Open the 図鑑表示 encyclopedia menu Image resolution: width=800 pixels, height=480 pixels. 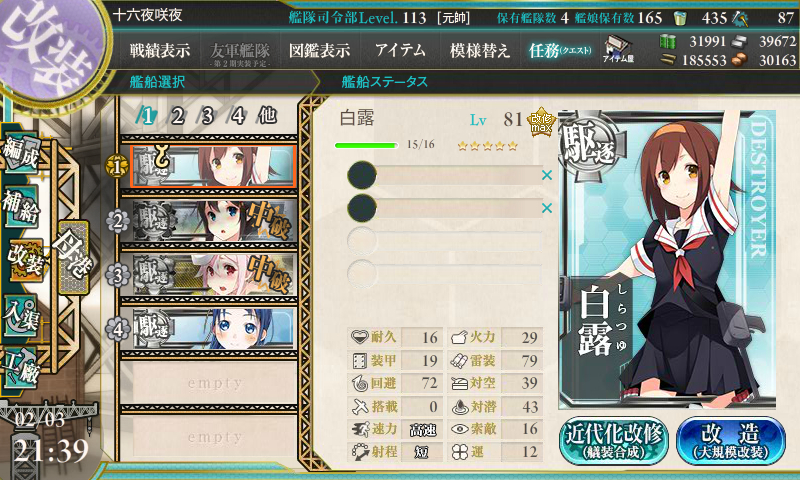[319, 50]
